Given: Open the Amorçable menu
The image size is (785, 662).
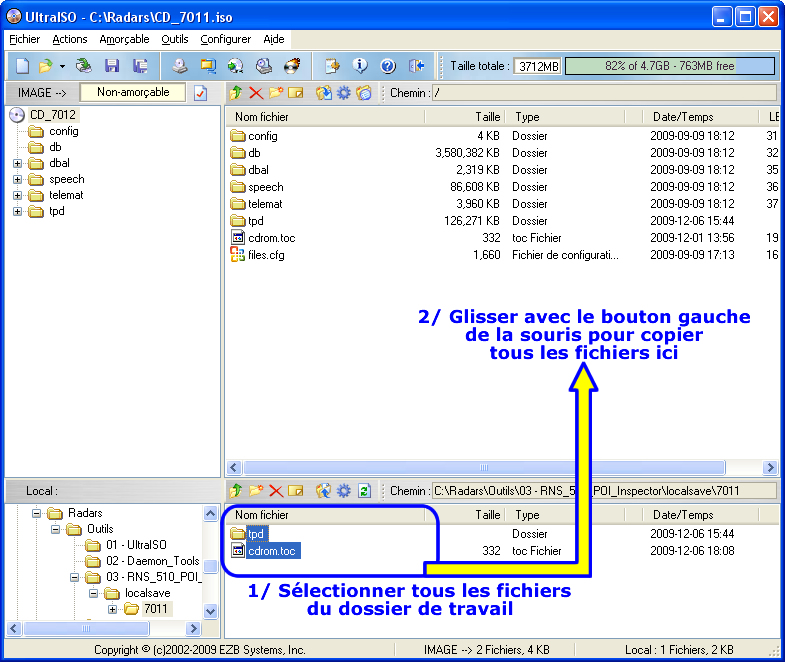Looking at the screenshot, I should 124,39.
